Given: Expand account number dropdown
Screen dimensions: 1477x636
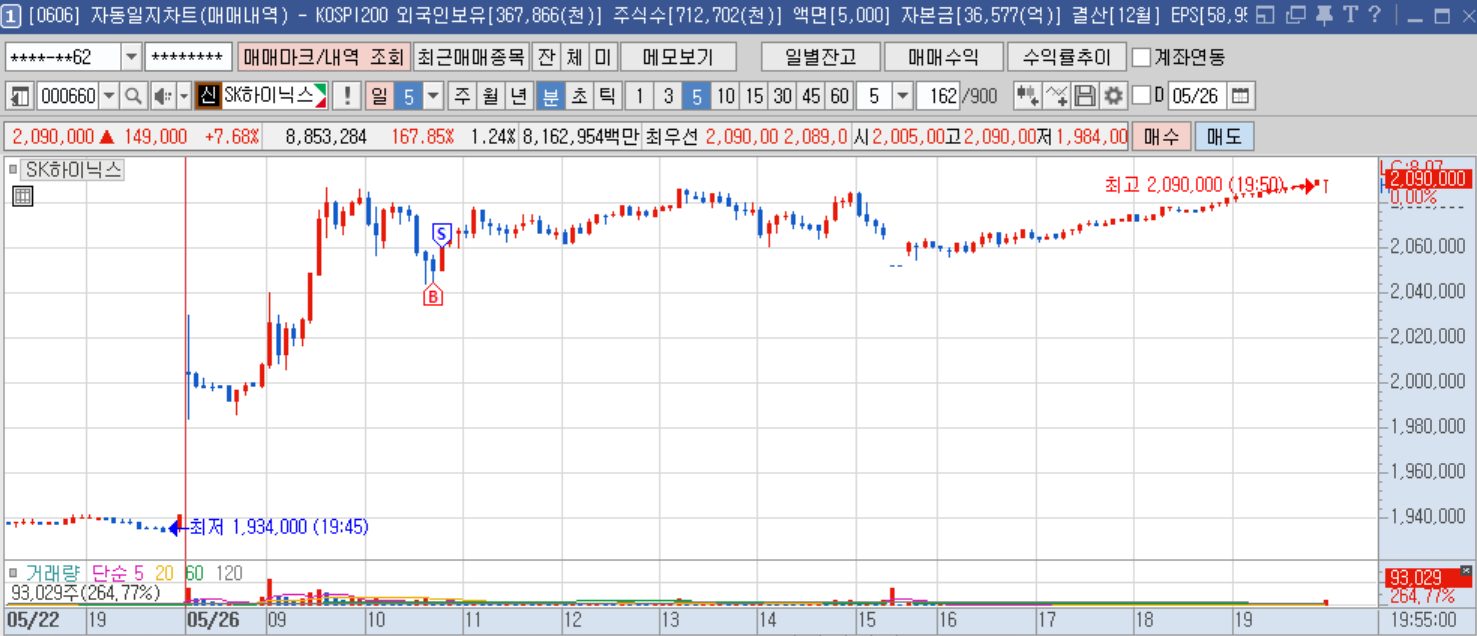Looking at the screenshot, I should coord(131,57).
